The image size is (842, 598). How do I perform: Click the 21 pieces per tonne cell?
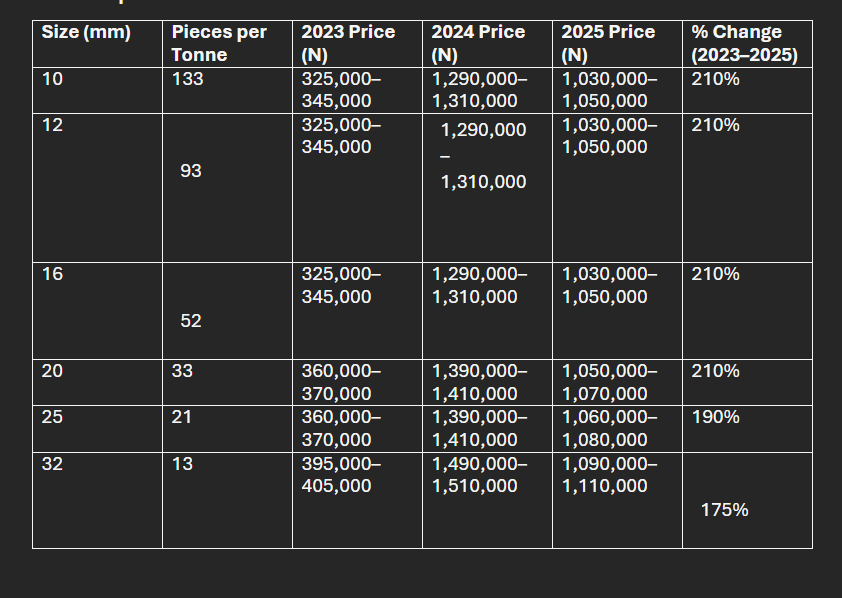tap(182, 417)
